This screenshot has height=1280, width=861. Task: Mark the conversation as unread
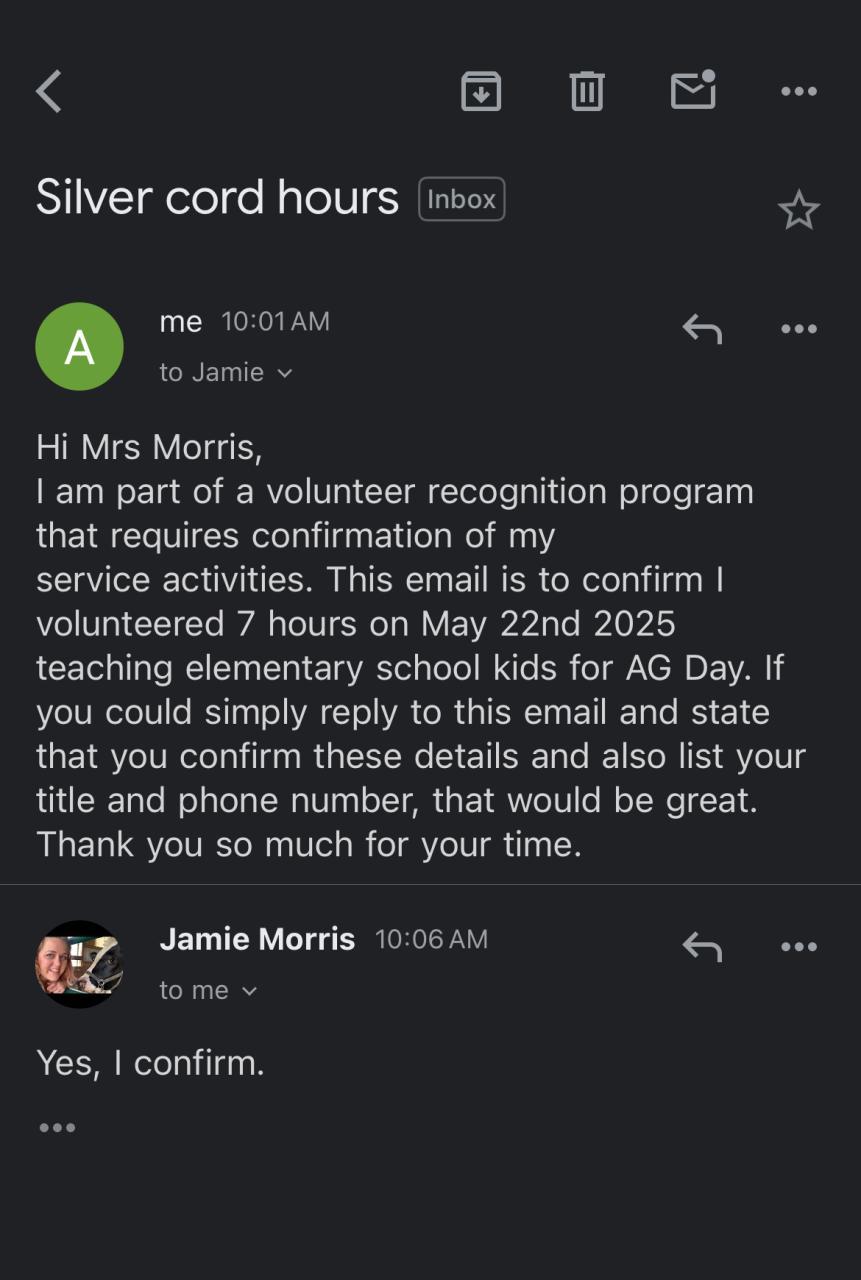click(693, 91)
